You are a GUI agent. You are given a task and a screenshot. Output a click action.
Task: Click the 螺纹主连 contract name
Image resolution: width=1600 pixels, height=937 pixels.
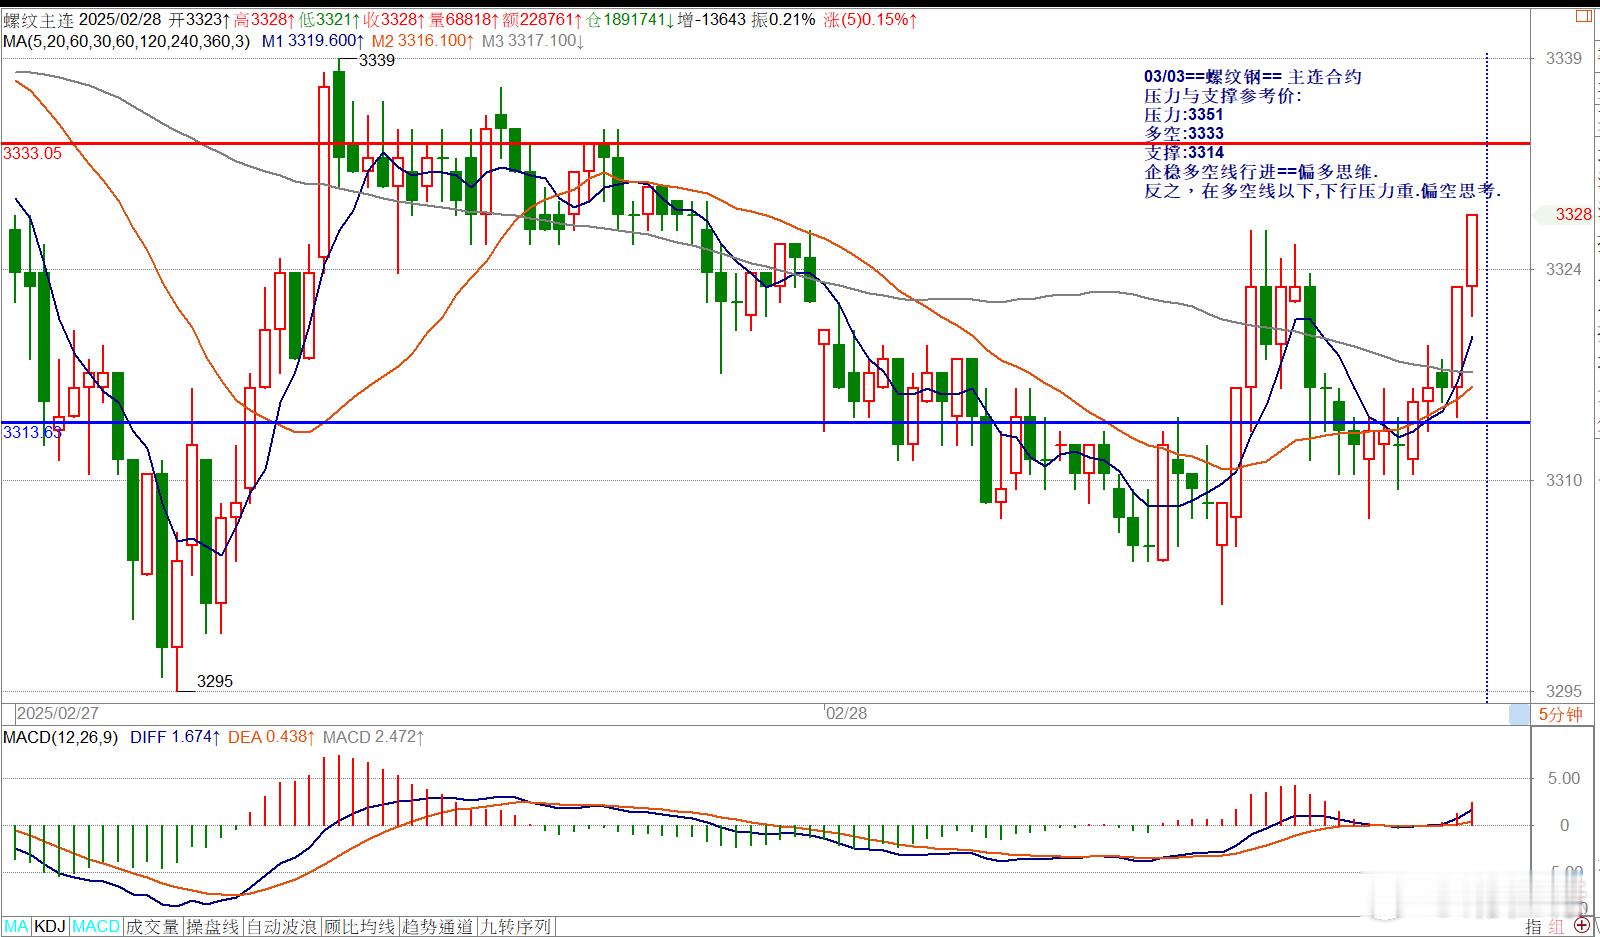point(38,19)
